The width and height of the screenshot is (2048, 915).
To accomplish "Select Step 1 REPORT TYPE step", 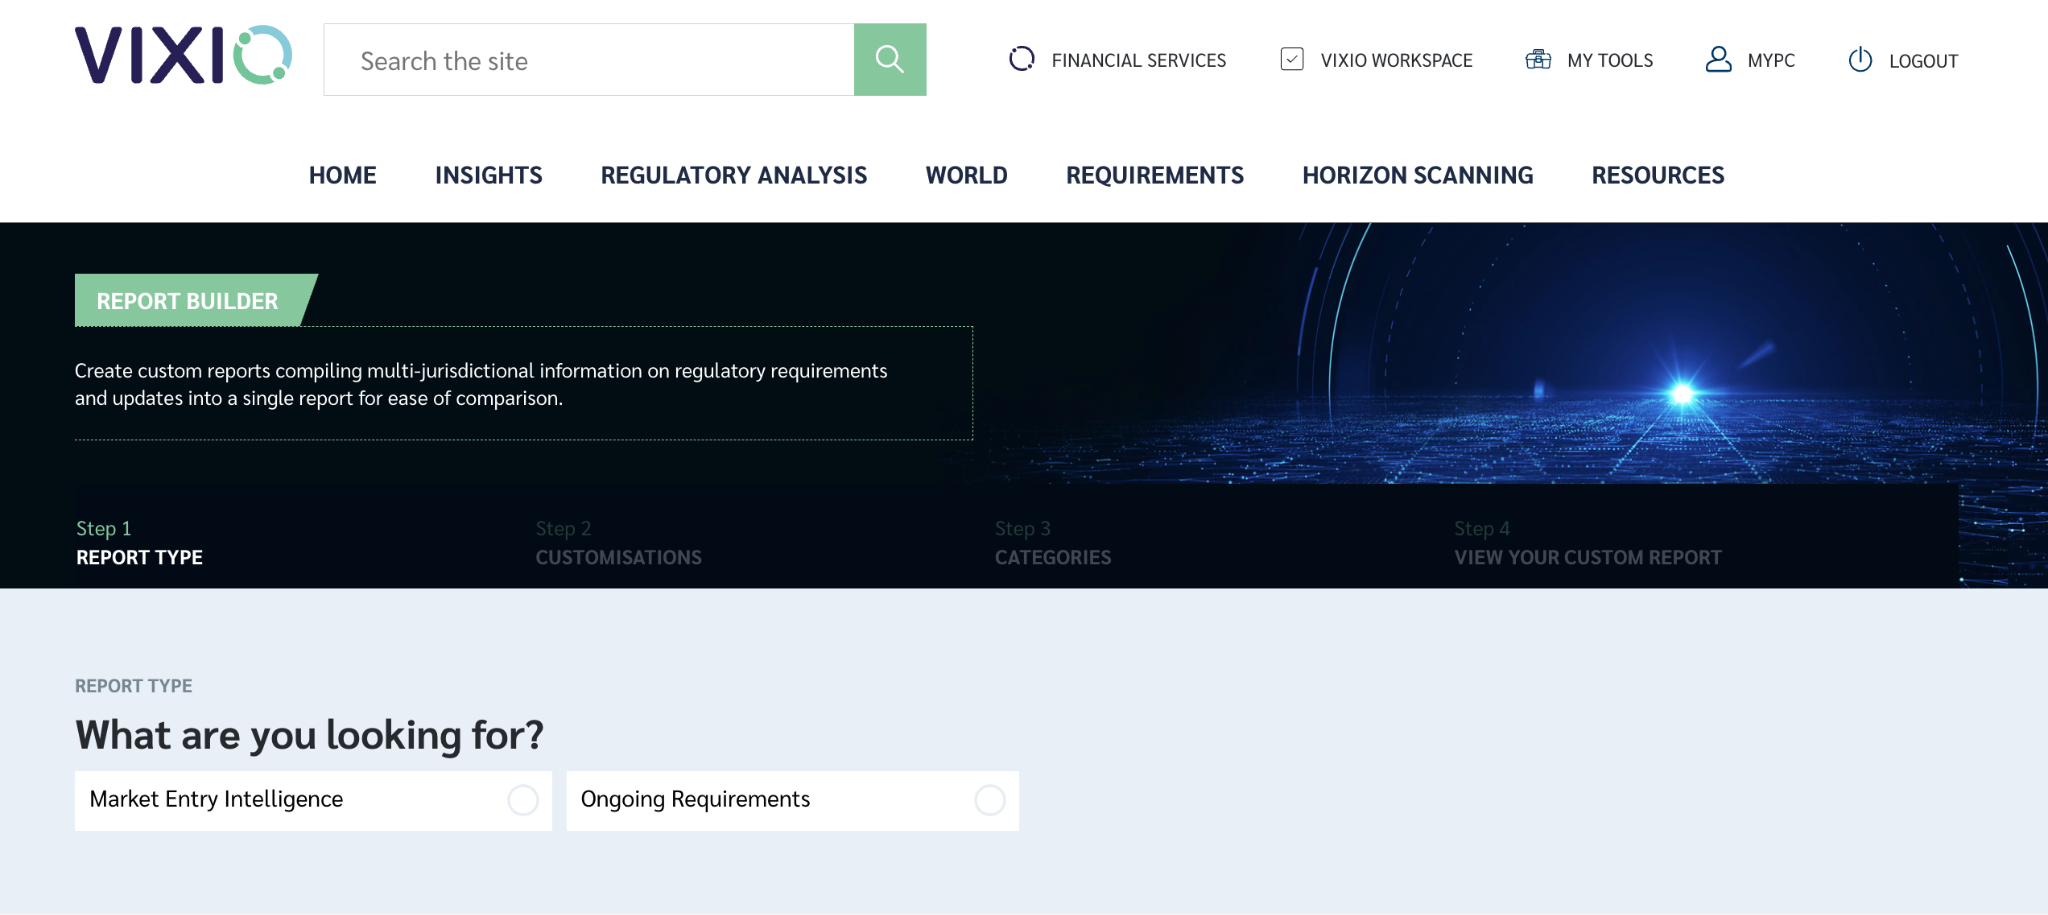I will click(x=140, y=543).
